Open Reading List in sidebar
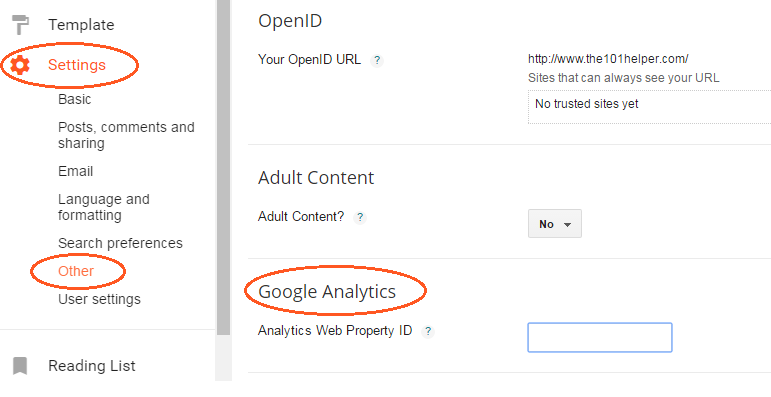Screen dimensions: 771x397 [x=92, y=366]
